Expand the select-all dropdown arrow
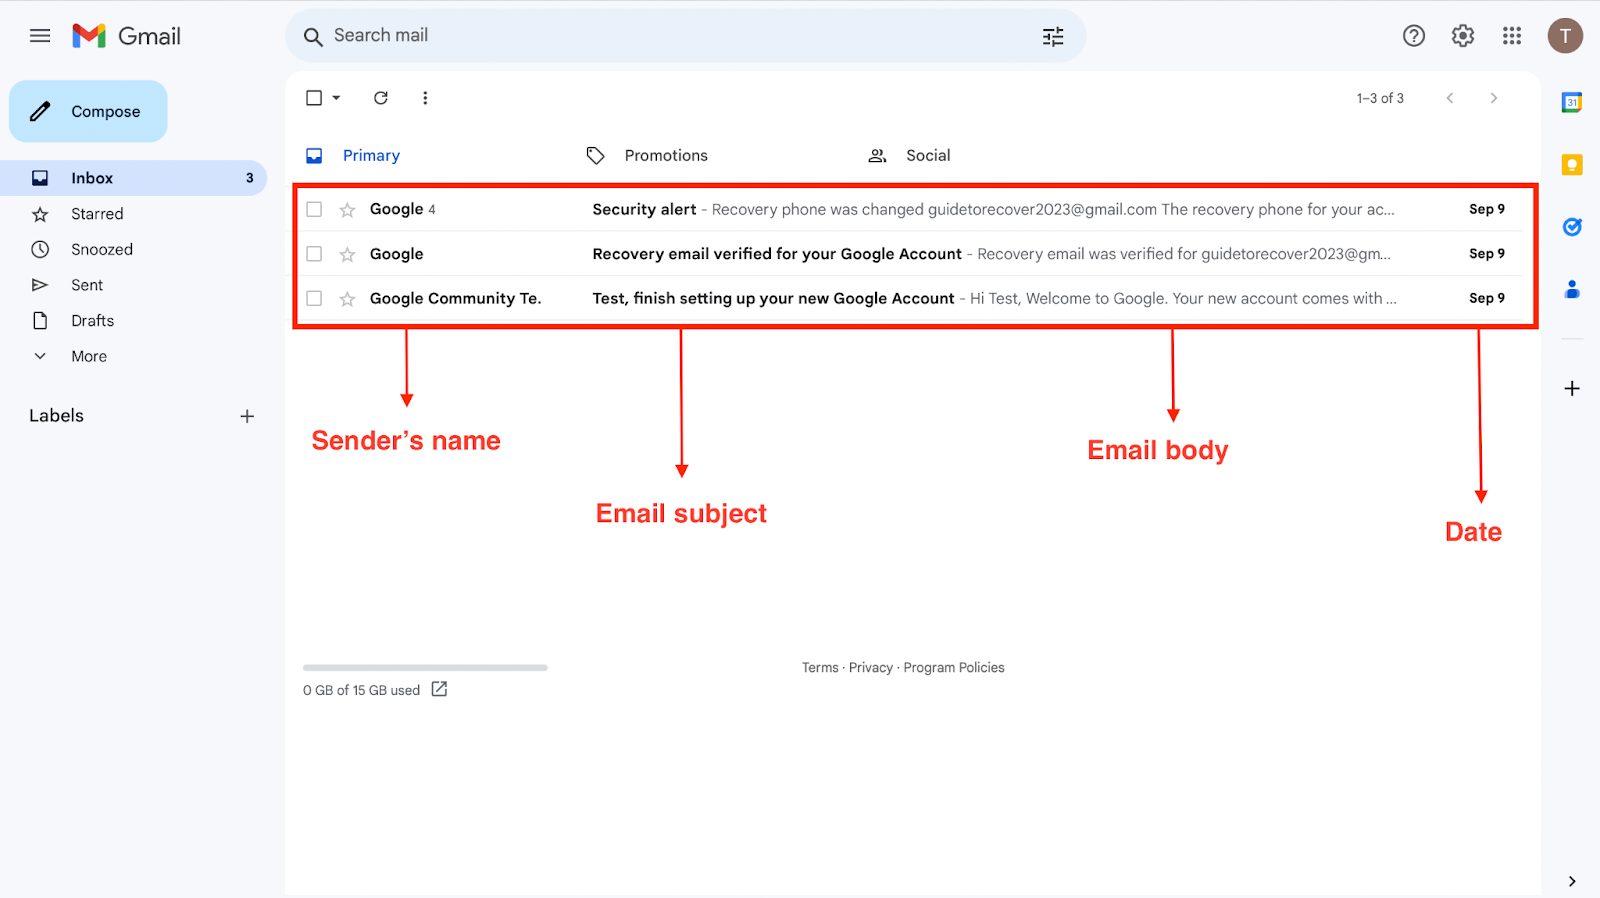 coord(337,98)
